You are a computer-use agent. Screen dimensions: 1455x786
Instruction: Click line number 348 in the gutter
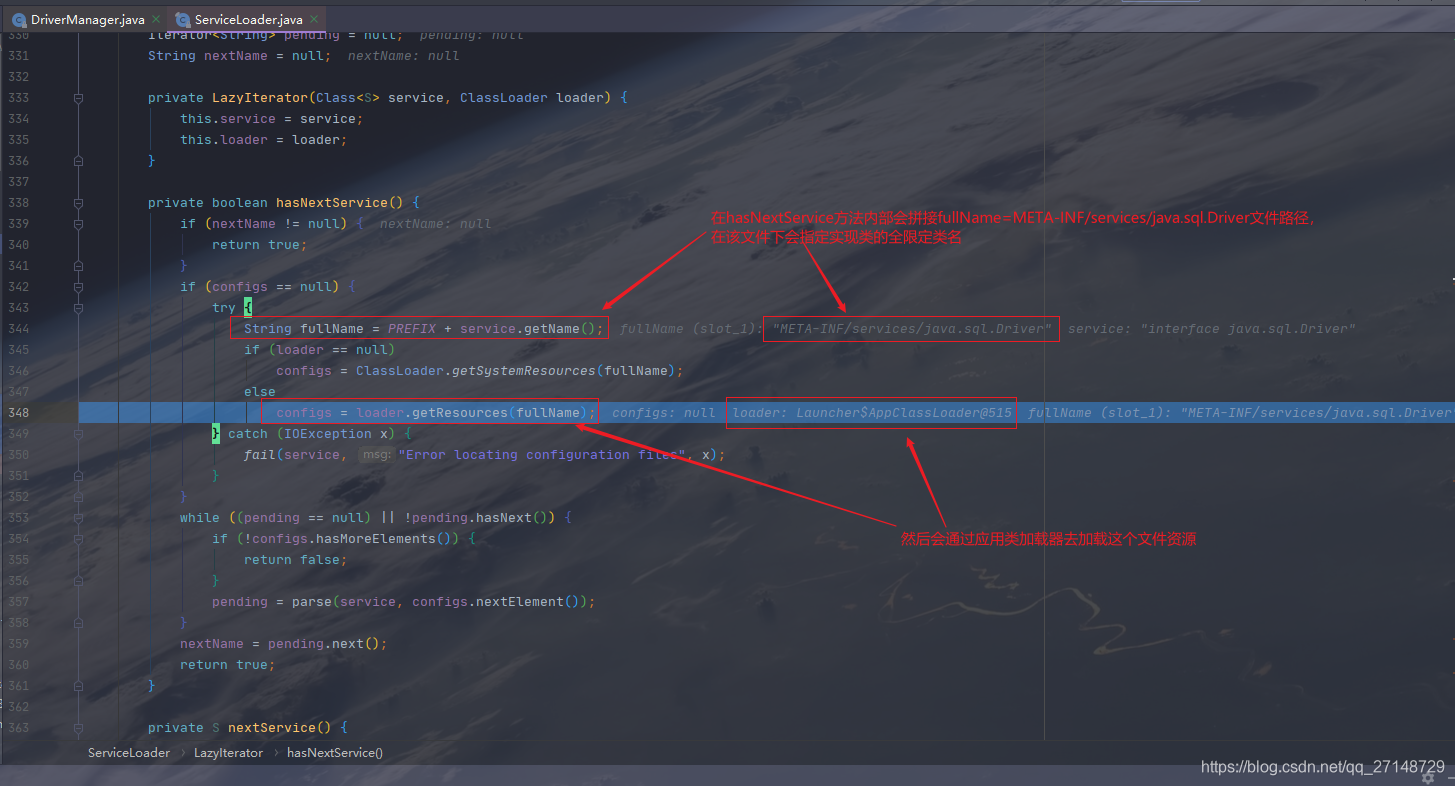pyautogui.click(x=18, y=413)
